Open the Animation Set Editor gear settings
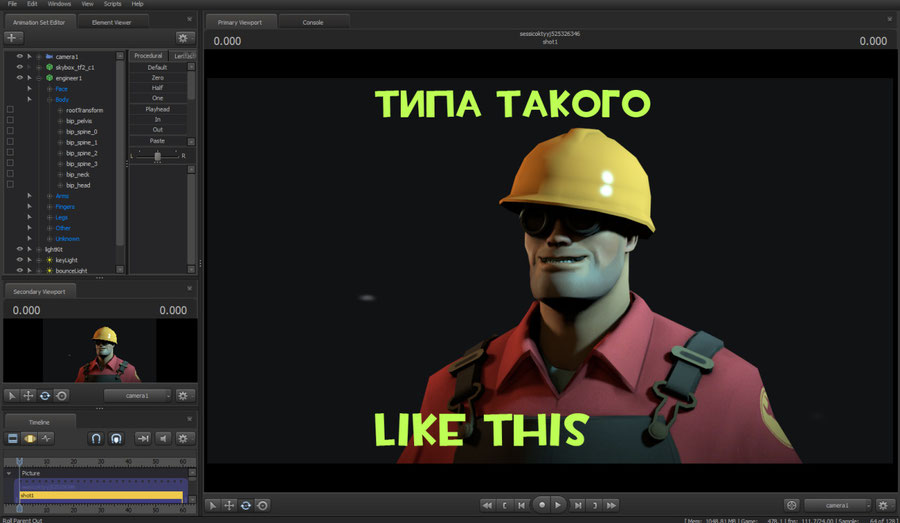The image size is (900, 523). tap(184, 37)
